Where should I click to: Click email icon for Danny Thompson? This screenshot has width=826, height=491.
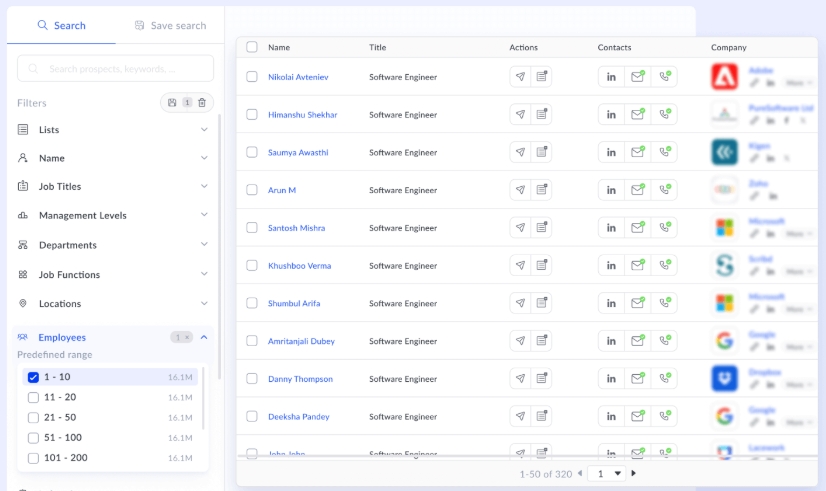[637, 378]
